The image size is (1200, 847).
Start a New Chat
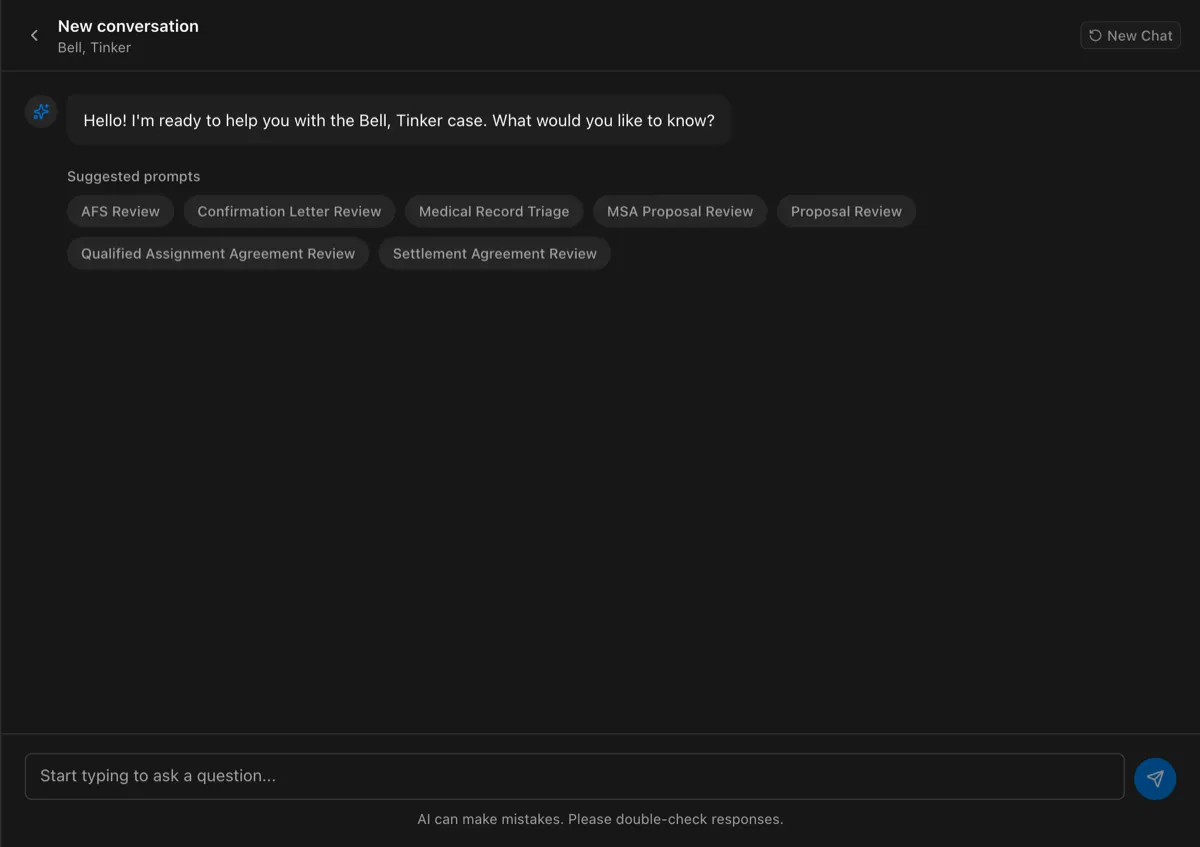pyautogui.click(x=1130, y=36)
